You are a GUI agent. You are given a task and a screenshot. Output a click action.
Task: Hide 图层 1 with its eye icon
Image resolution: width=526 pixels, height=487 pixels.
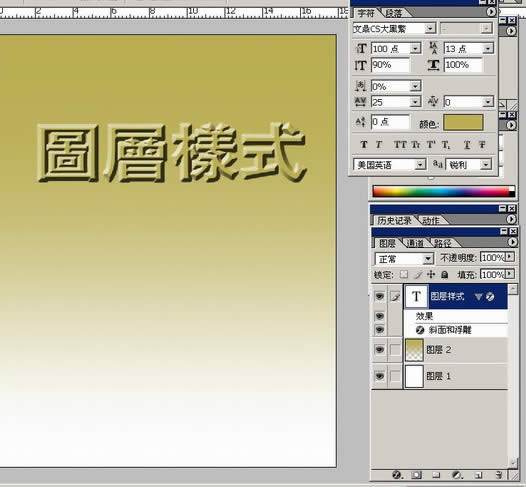[379, 376]
